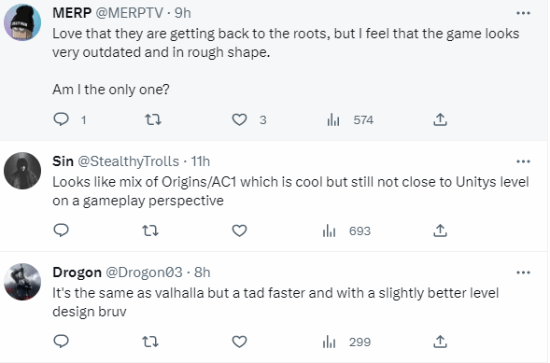Open MERP's profile avatar
This screenshot has height=363, width=550.
pos(22,22)
